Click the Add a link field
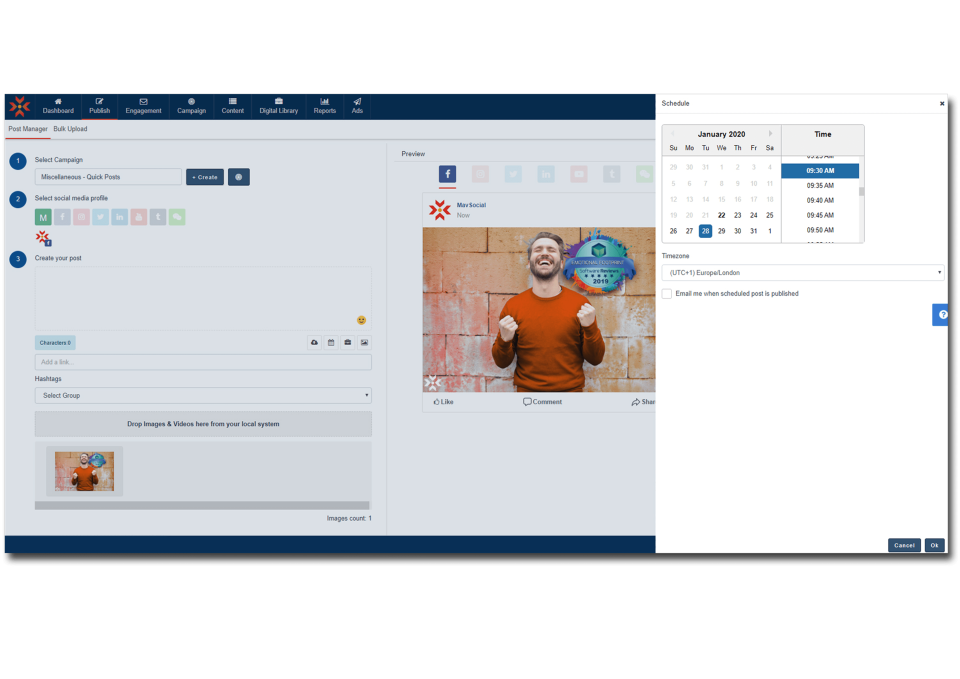Screen dimensions: 960x679 point(203,362)
